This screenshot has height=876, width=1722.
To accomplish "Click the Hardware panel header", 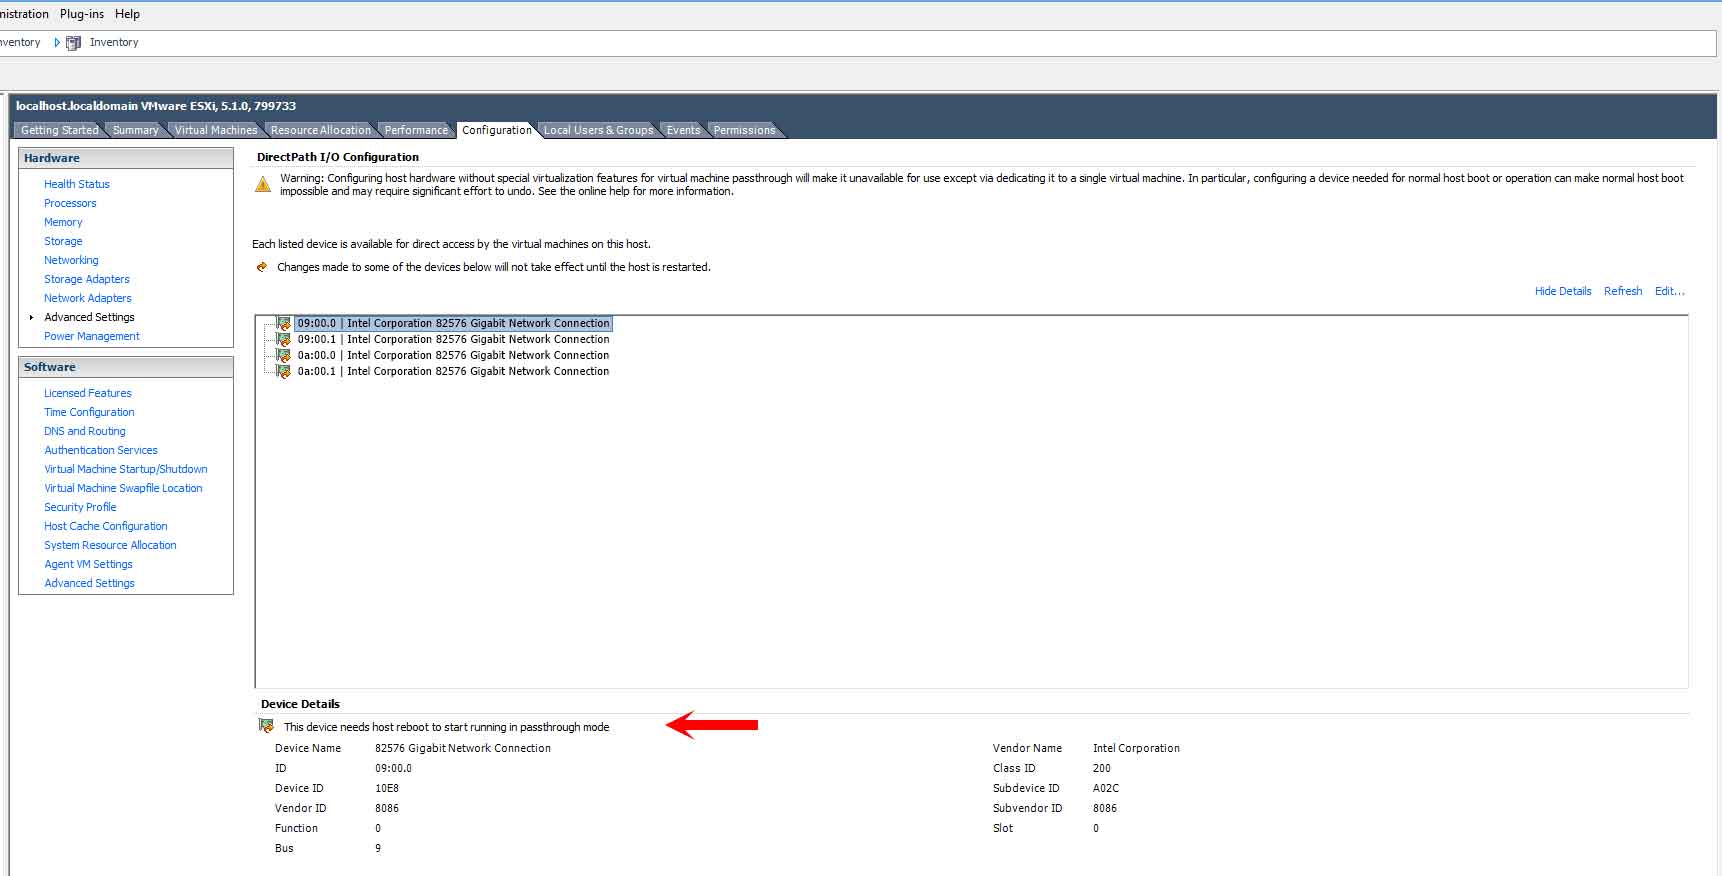I will (126, 158).
